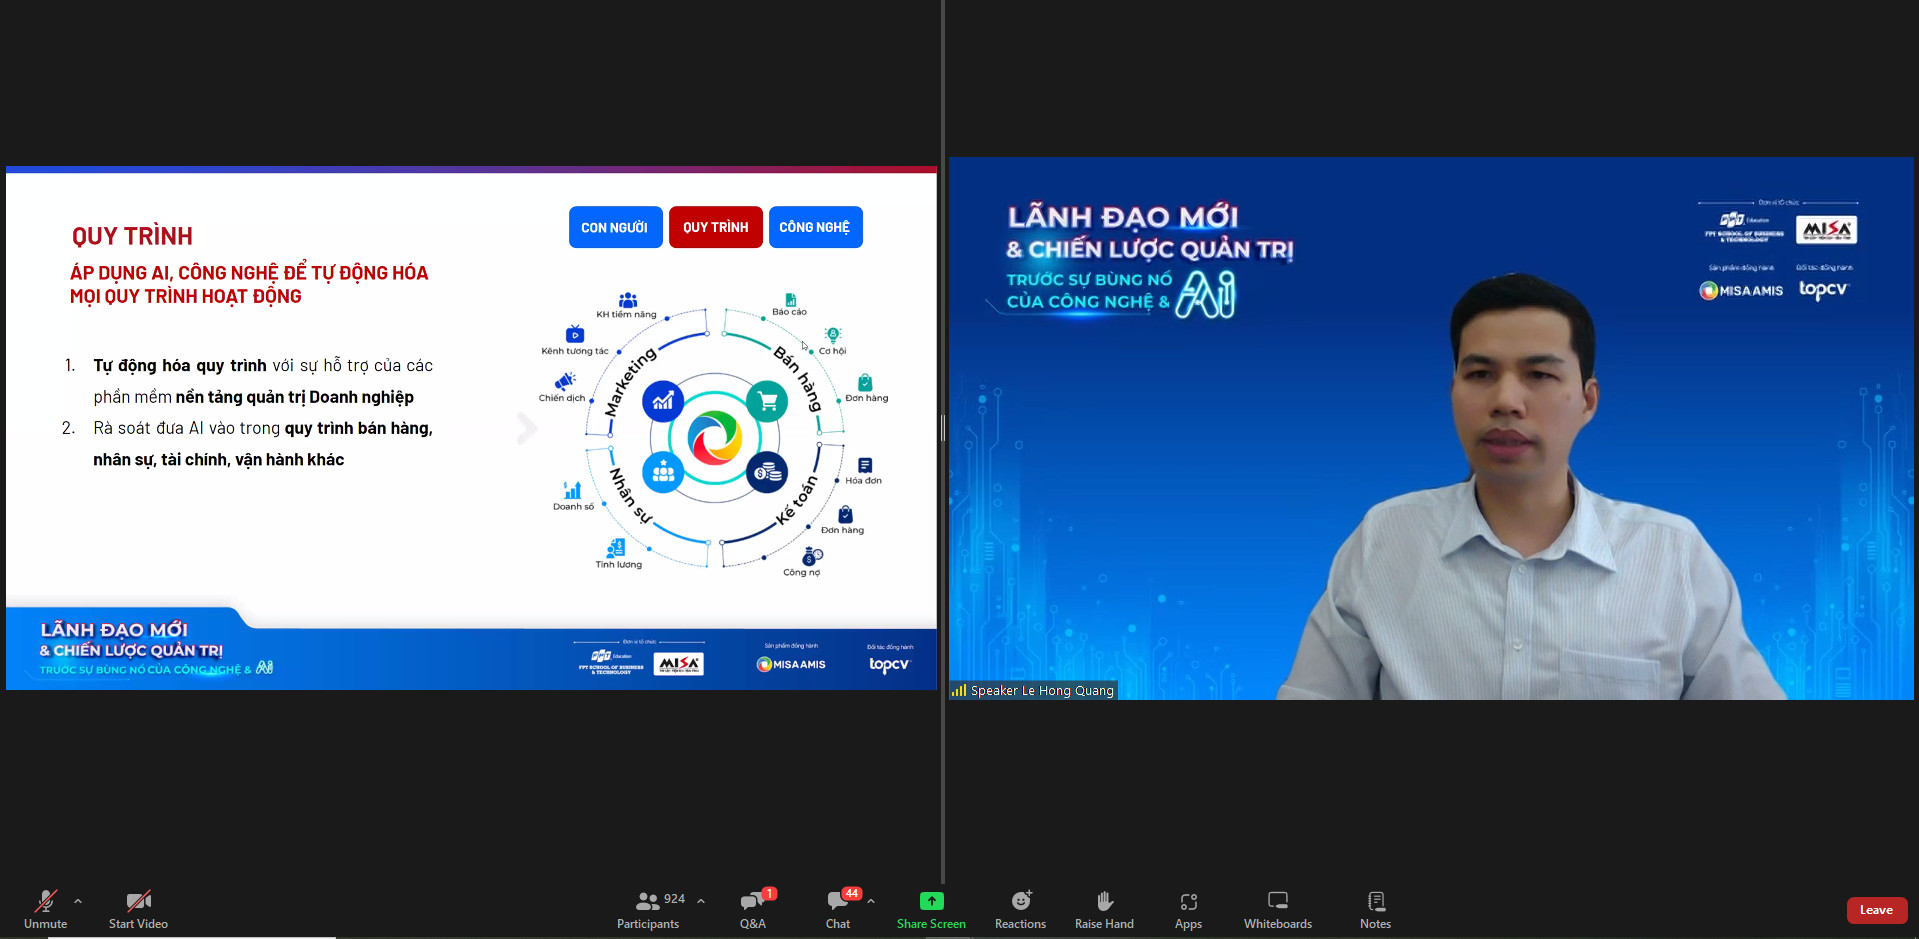Viewport: 1919px width, 939px height.
Task: Open the Chat panel
Action: coord(838,908)
